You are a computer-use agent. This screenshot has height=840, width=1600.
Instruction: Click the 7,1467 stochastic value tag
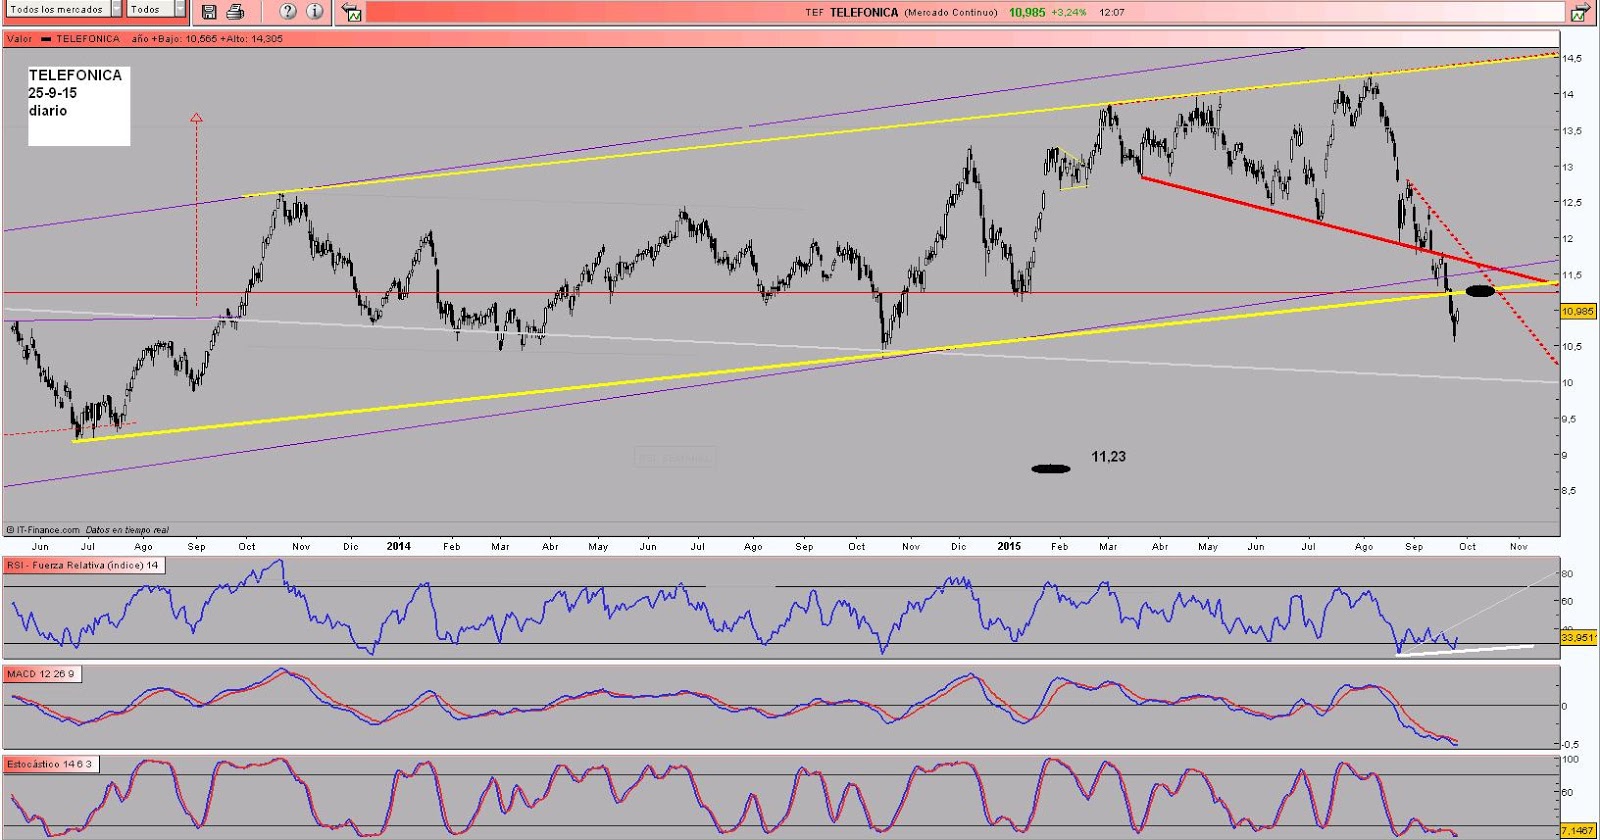[x=1579, y=830]
